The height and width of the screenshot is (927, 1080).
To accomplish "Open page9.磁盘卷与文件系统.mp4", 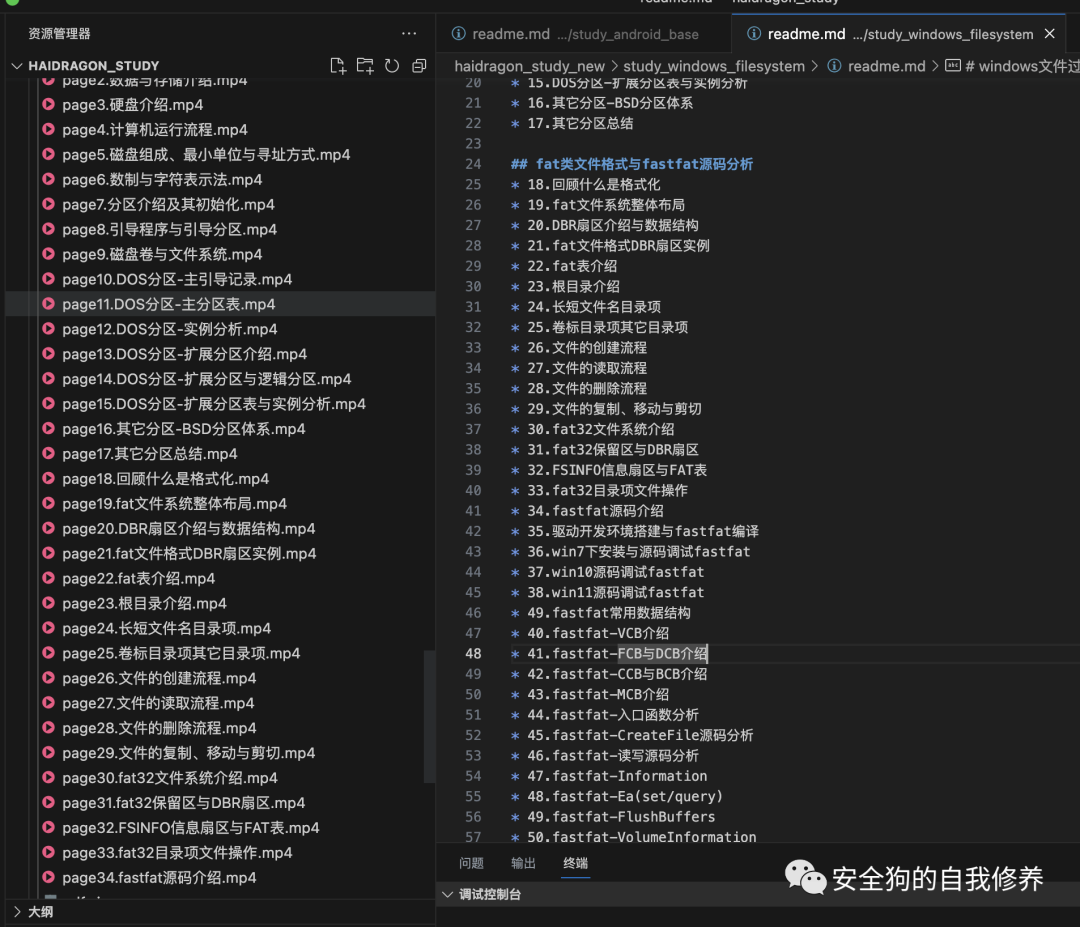I will 162,254.
